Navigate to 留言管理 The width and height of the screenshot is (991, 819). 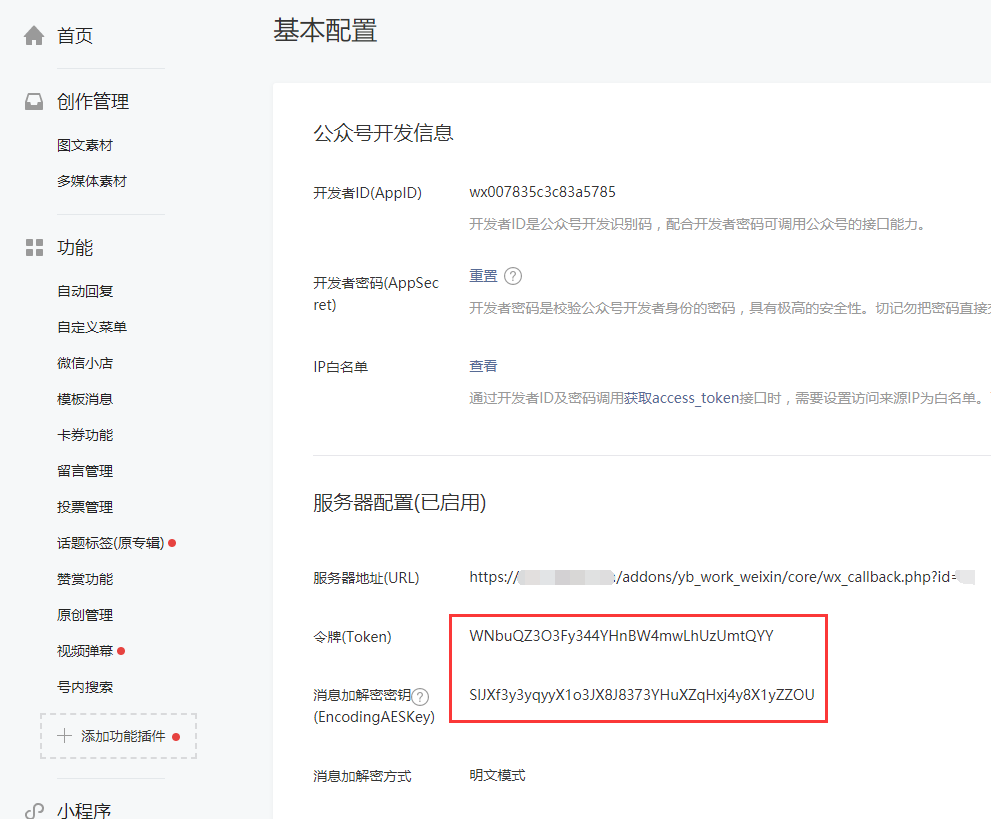pyautogui.click(x=85, y=471)
